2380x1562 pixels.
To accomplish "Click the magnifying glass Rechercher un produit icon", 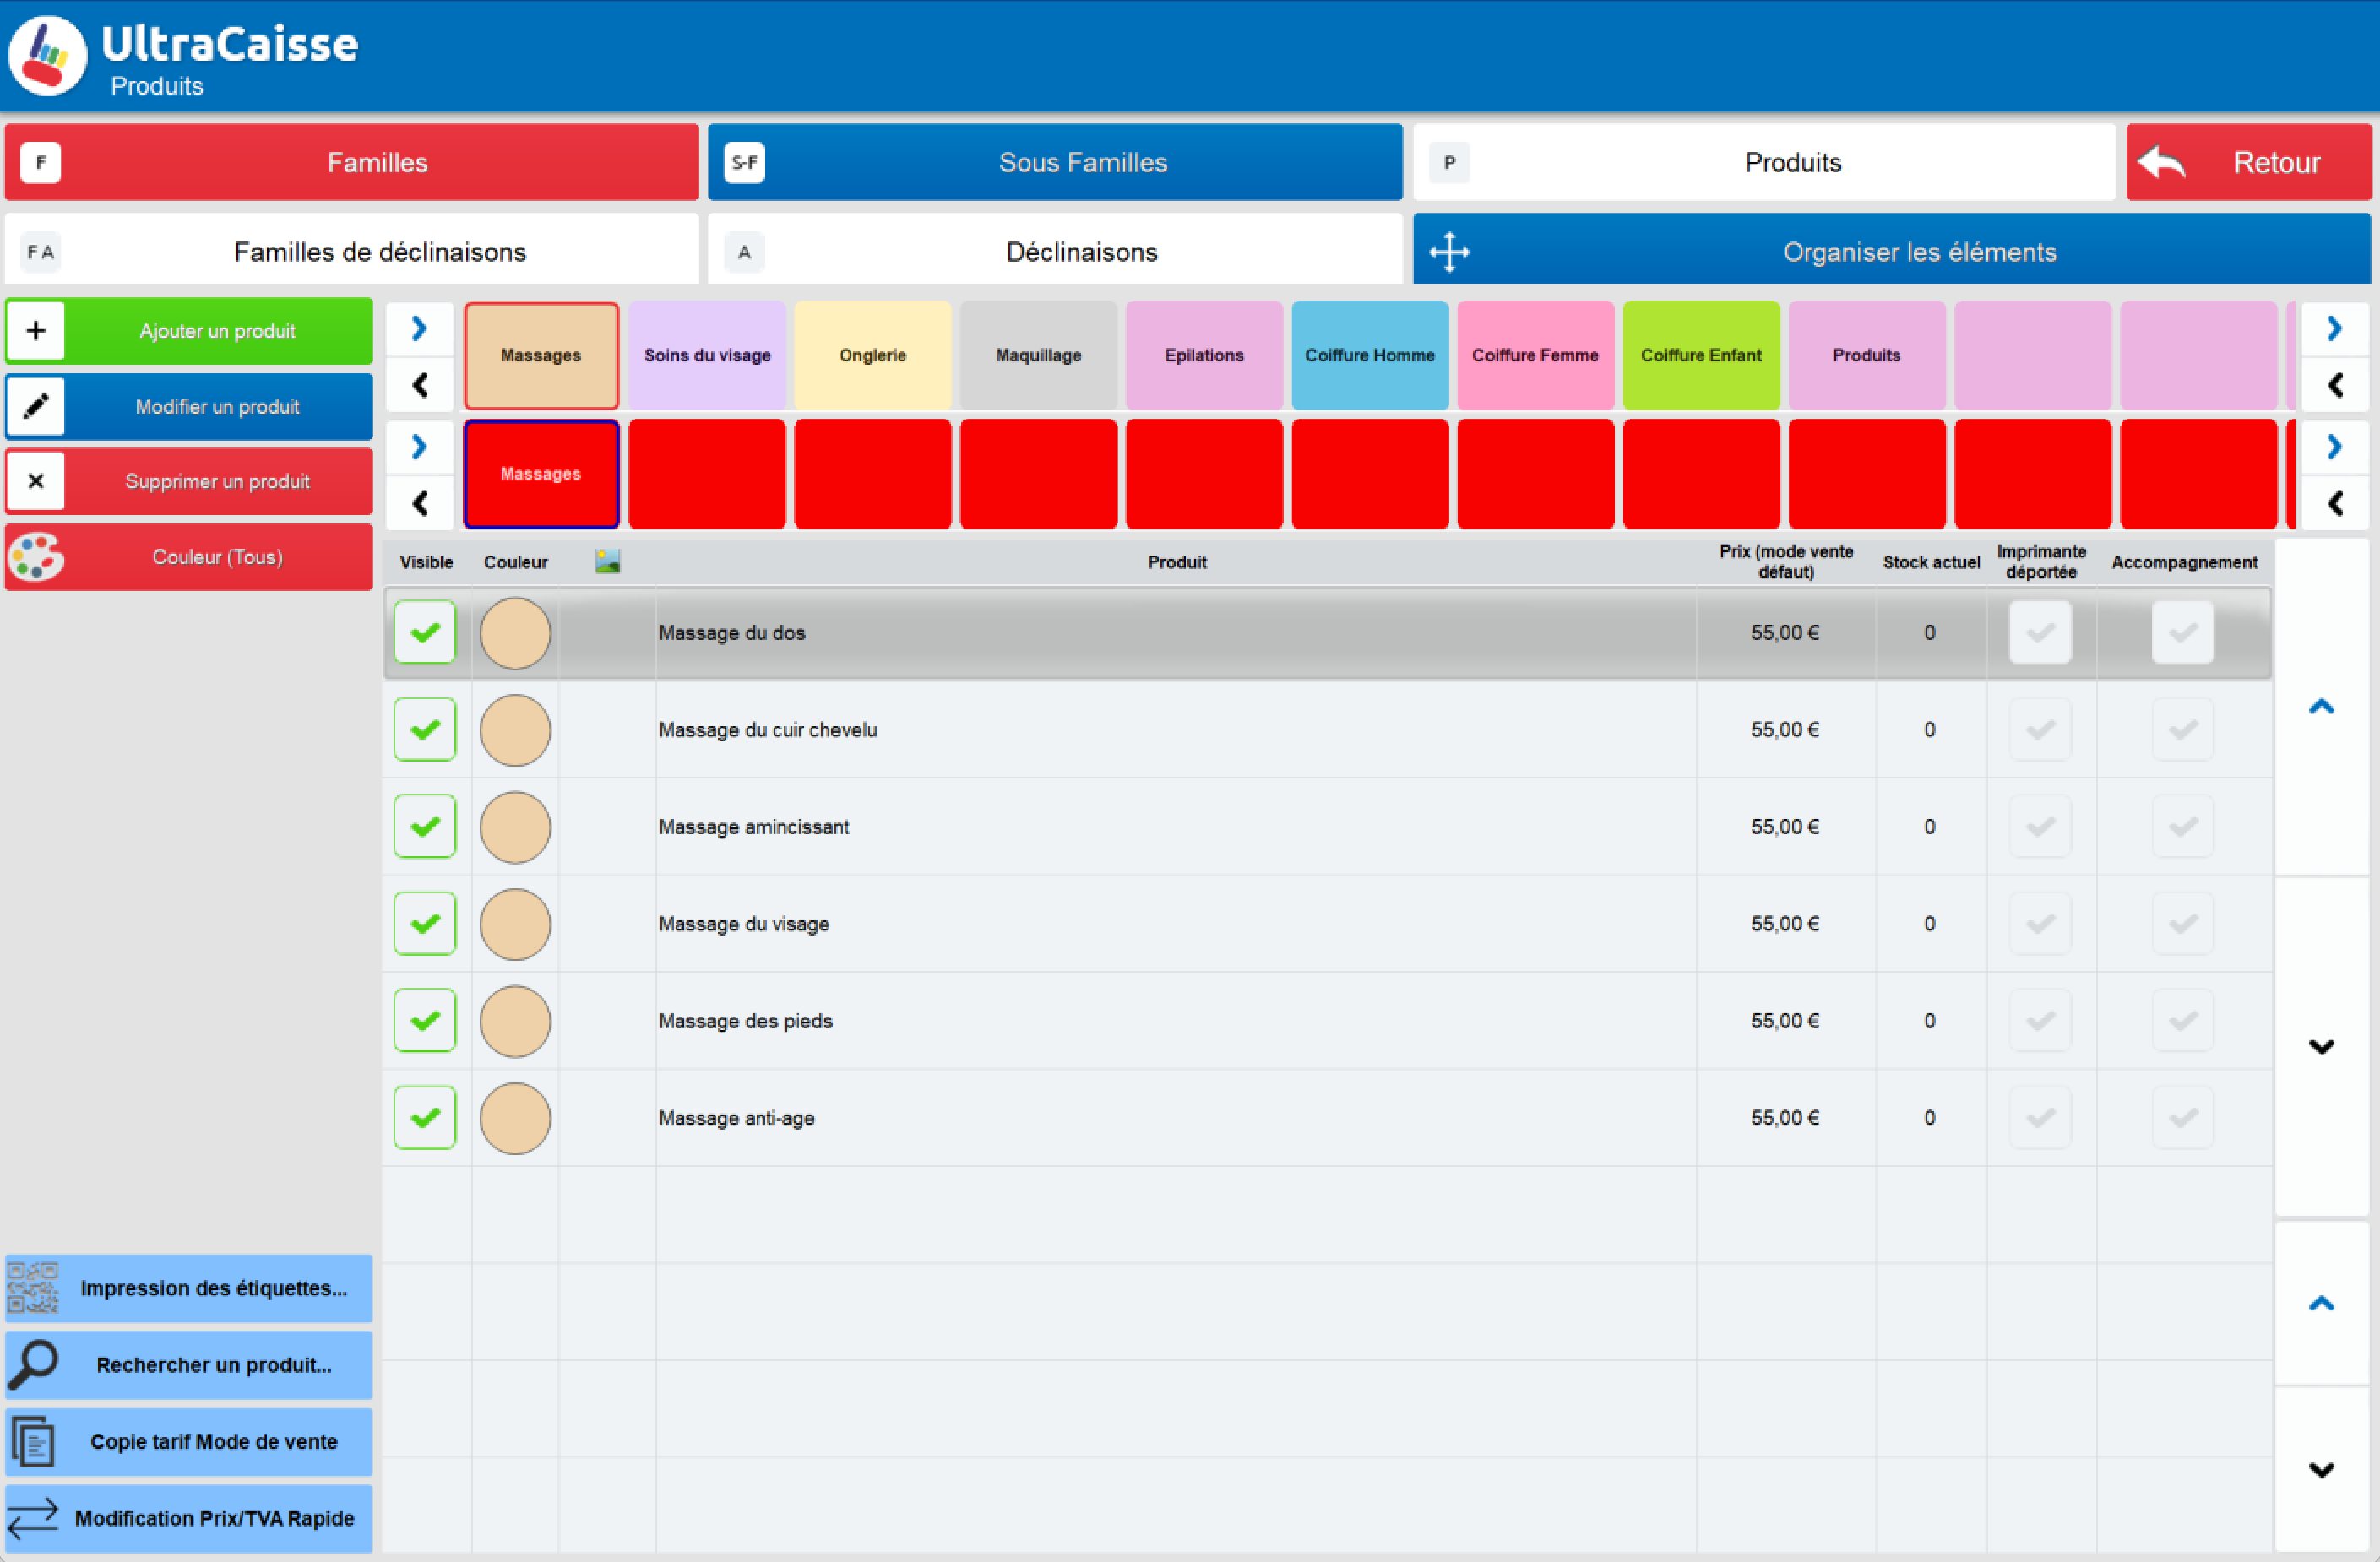I will click(x=34, y=1364).
